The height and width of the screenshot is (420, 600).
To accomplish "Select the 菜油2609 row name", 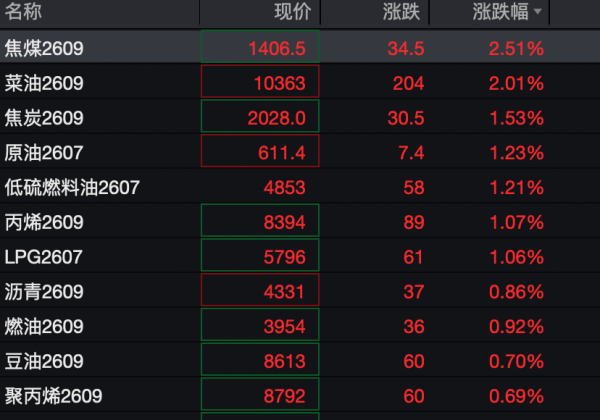I will point(44,83).
